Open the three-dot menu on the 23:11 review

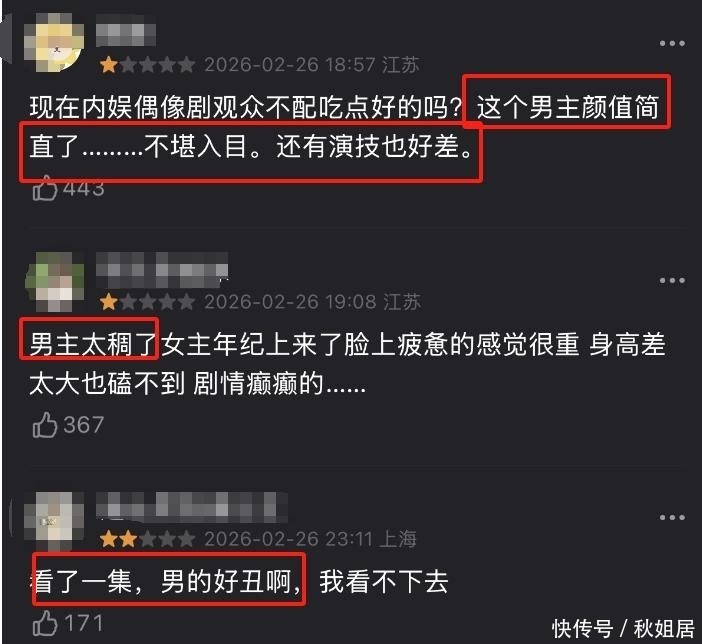pos(672,517)
